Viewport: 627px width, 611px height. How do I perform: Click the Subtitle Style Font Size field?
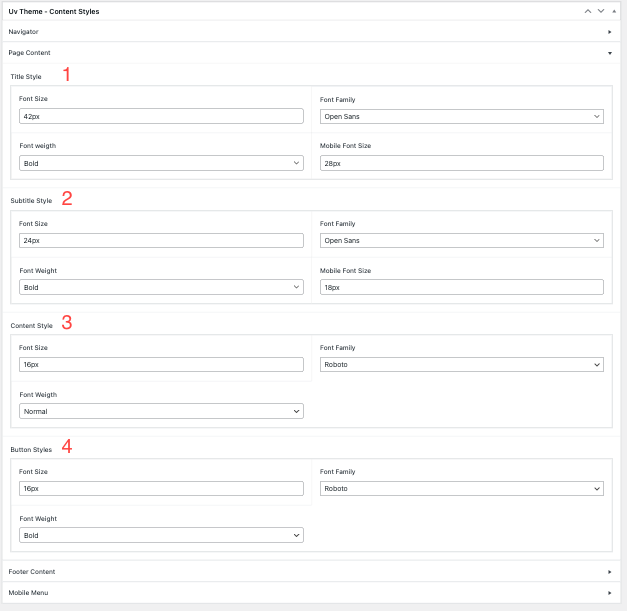tap(161, 240)
